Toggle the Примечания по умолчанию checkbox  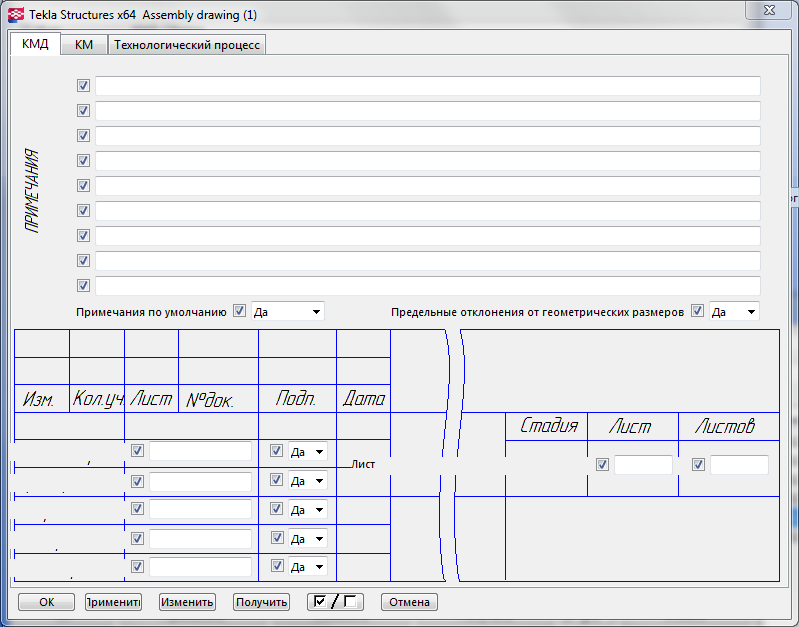[x=239, y=311]
